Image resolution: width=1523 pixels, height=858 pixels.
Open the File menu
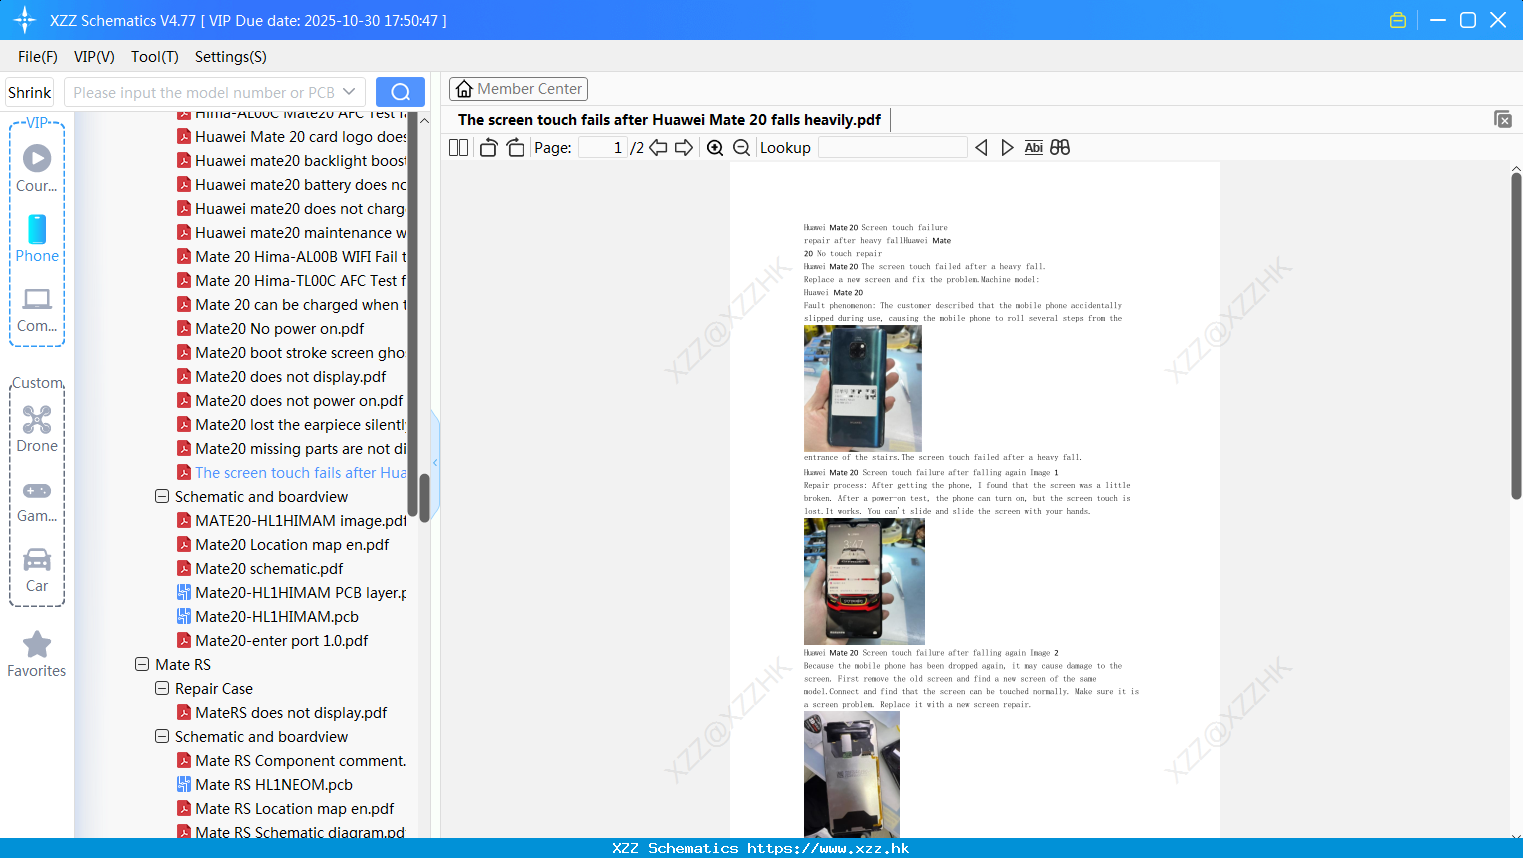(x=38, y=57)
